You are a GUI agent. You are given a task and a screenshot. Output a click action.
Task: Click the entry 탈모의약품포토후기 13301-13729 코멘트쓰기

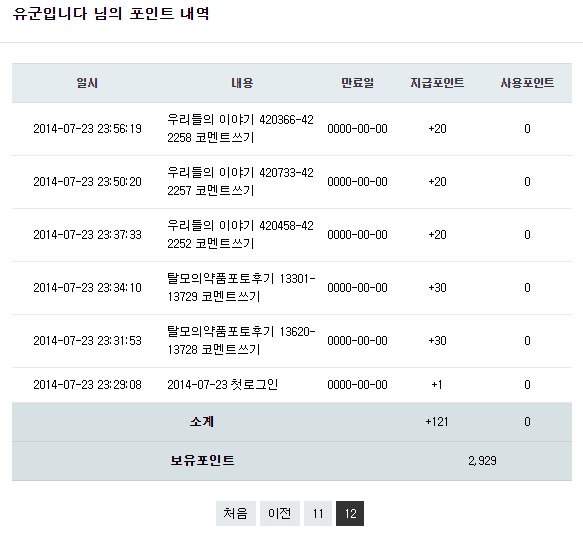click(x=241, y=288)
